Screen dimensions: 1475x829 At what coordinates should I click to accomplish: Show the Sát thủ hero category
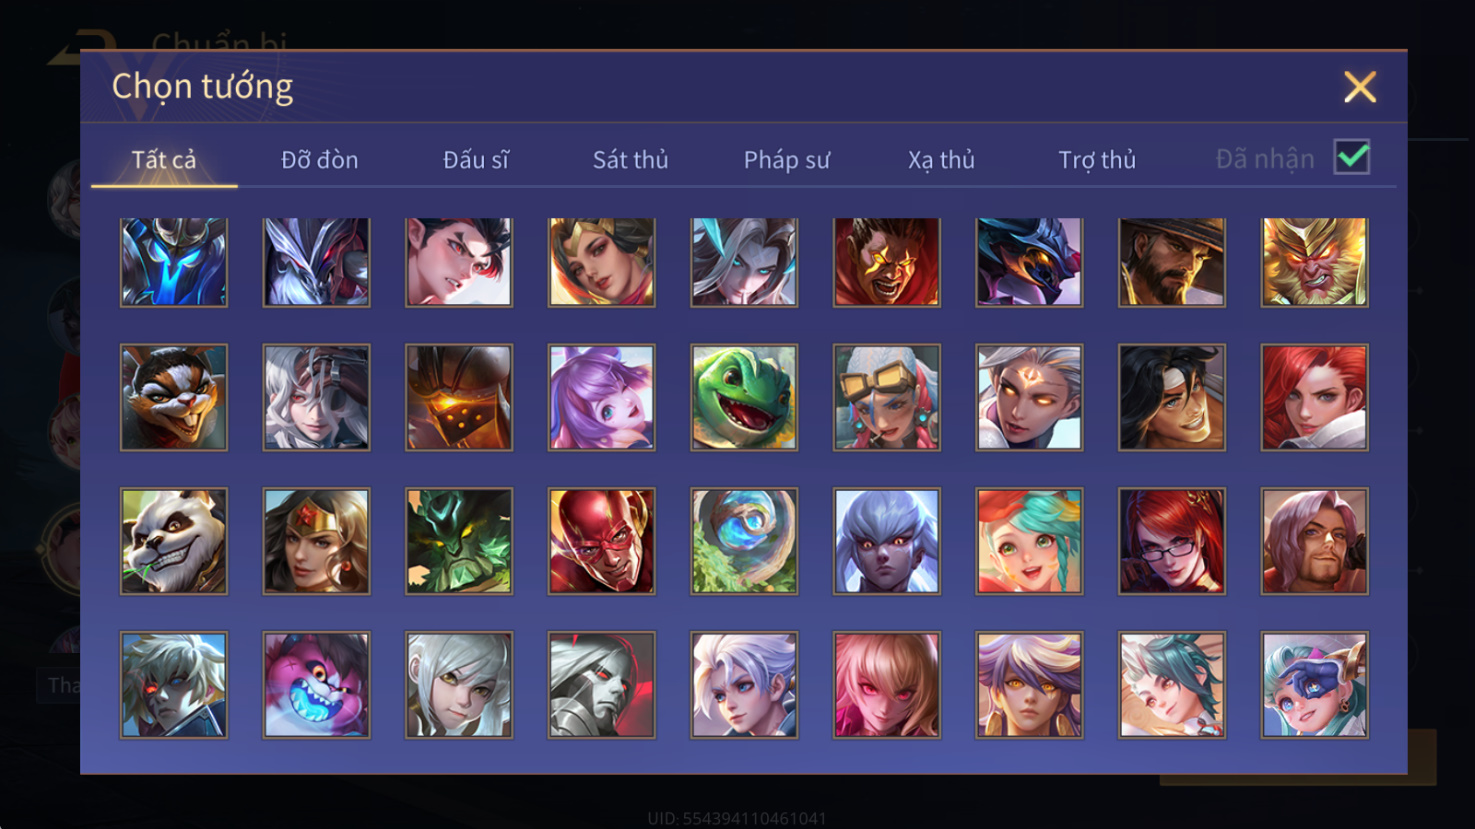[x=630, y=160]
